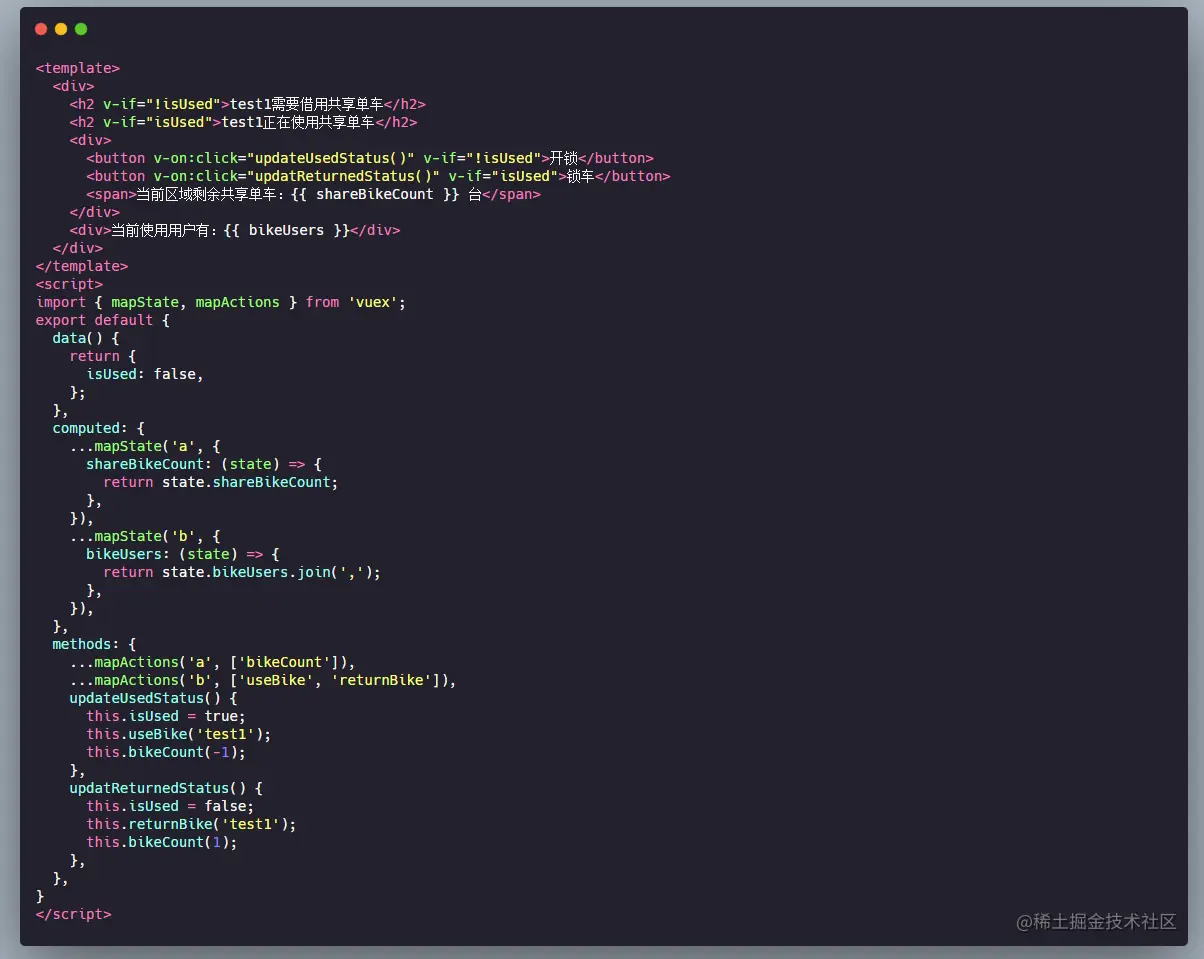Select the h2 text 'test1需要借用共享单车'
The image size is (1204, 959).
click(x=307, y=104)
